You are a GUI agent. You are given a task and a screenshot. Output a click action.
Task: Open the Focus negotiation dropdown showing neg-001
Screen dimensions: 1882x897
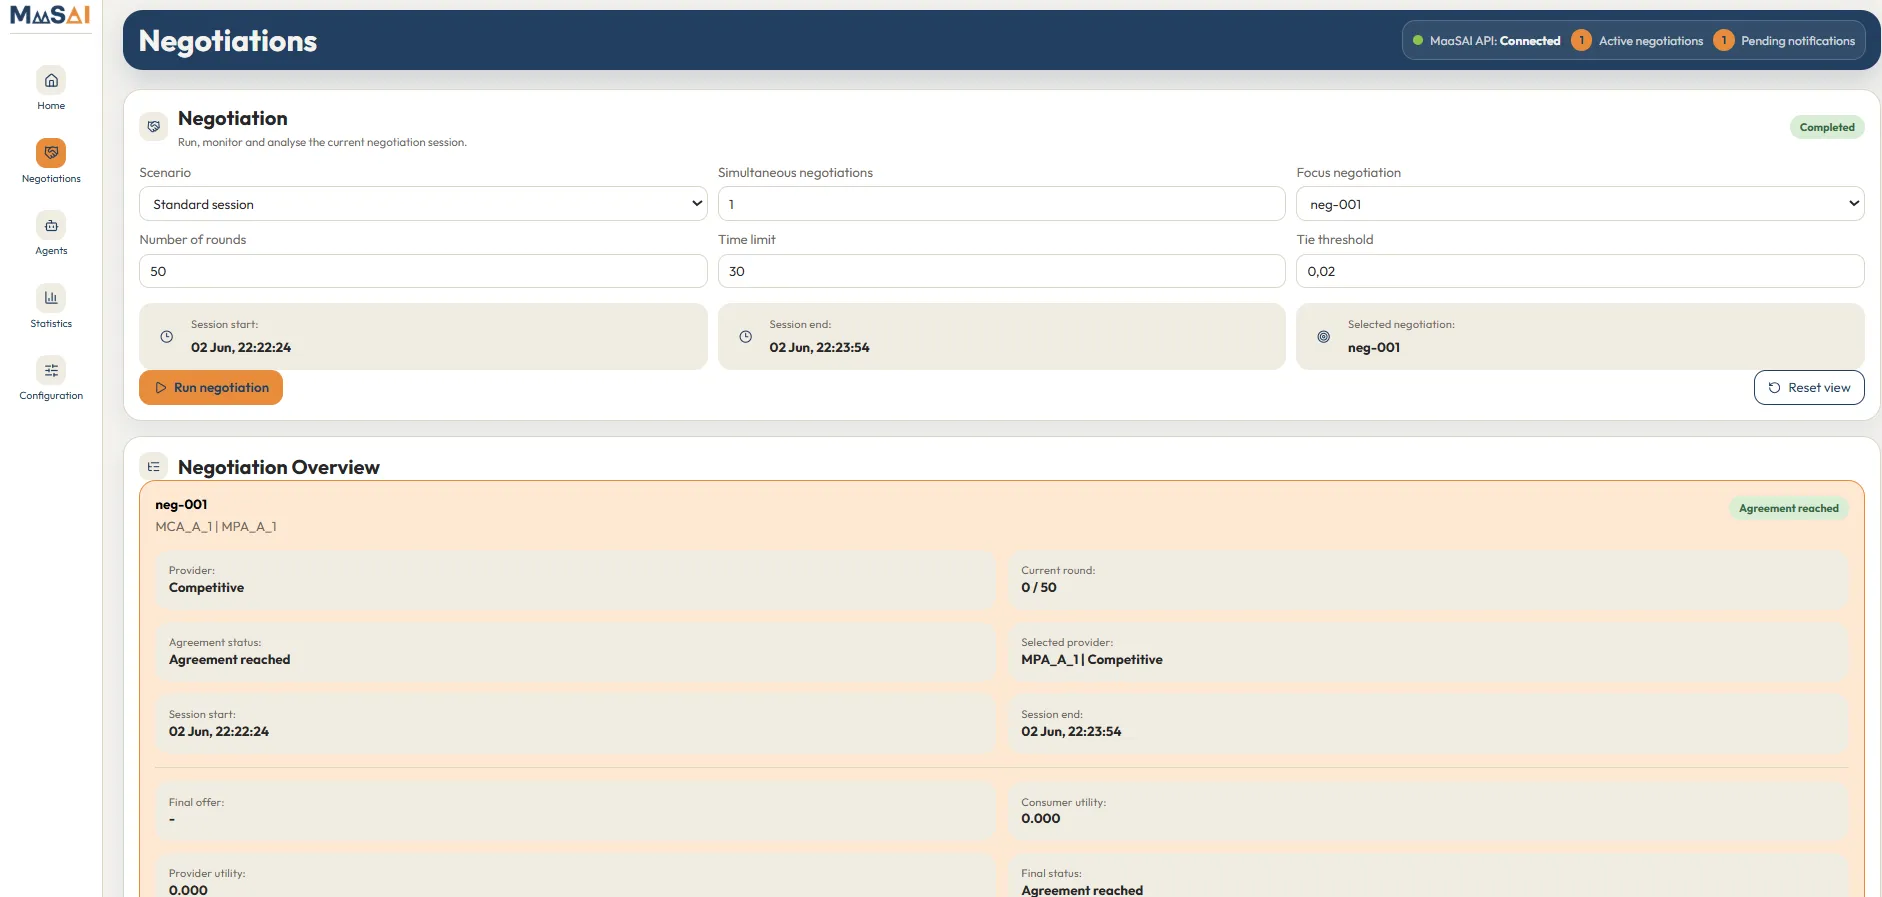[1580, 204]
